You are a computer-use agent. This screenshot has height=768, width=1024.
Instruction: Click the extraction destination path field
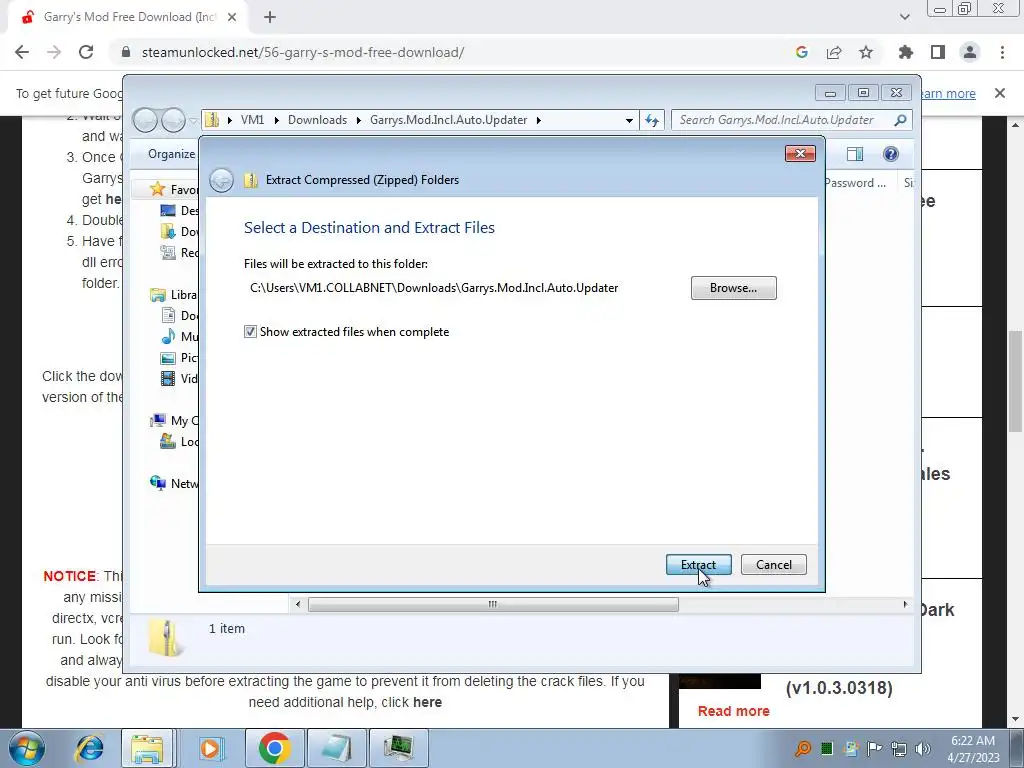click(434, 288)
